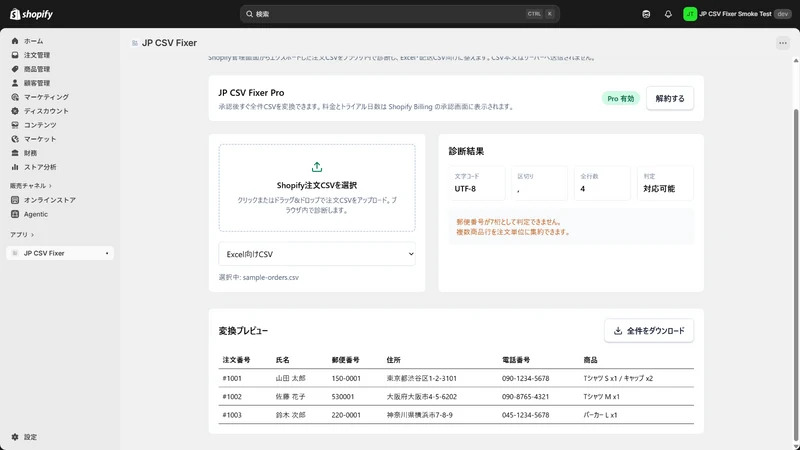
Task: Click address 大阪府大阪市4-5-6202
Action: tap(422, 396)
